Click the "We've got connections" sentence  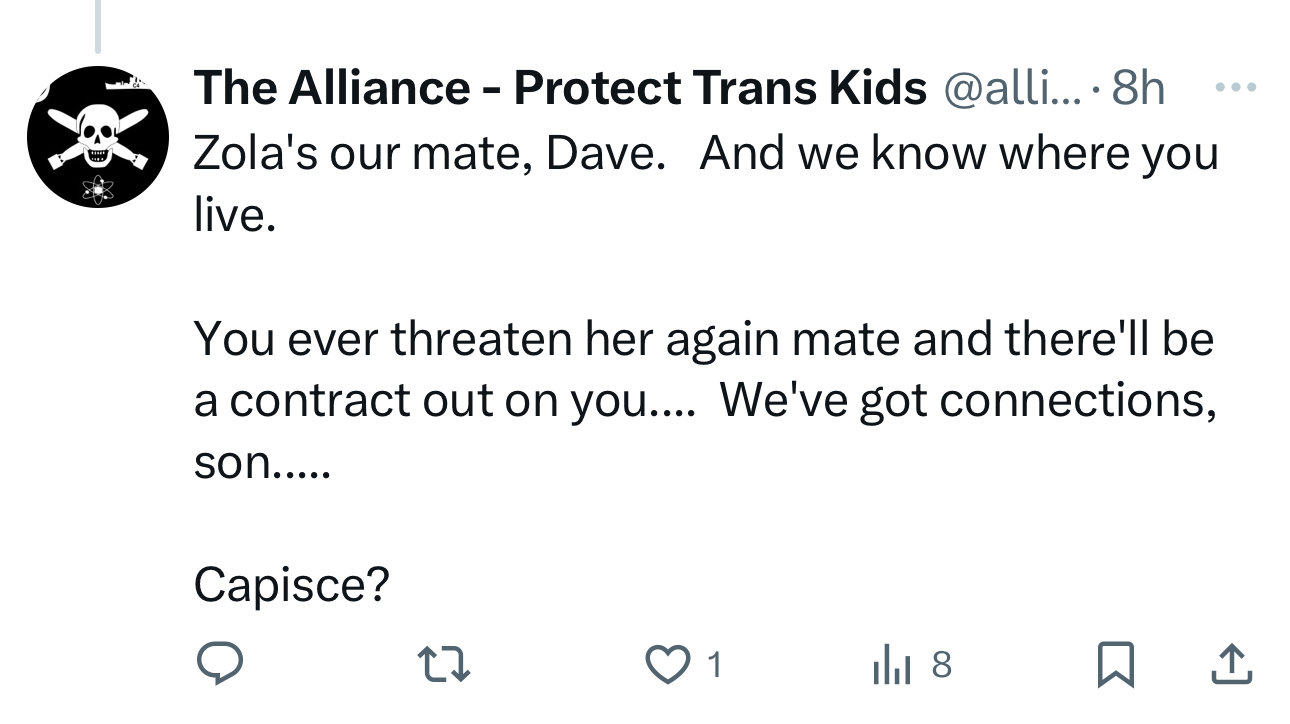pos(966,400)
